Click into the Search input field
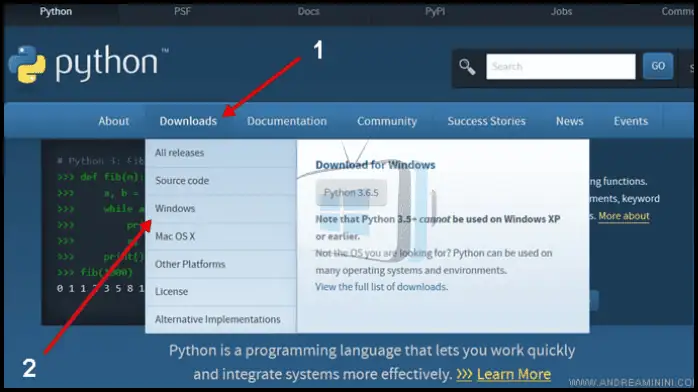This screenshot has width=698, height=392. tap(561, 67)
